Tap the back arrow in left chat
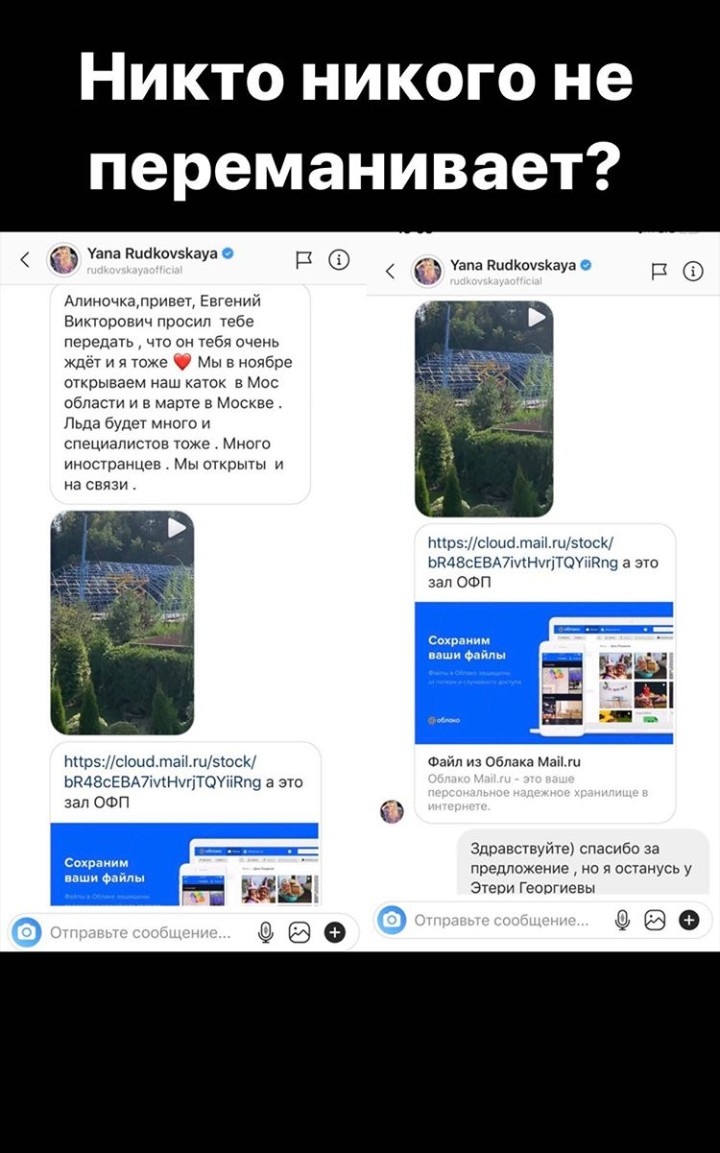 pyautogui.click(x=25, y=259)
